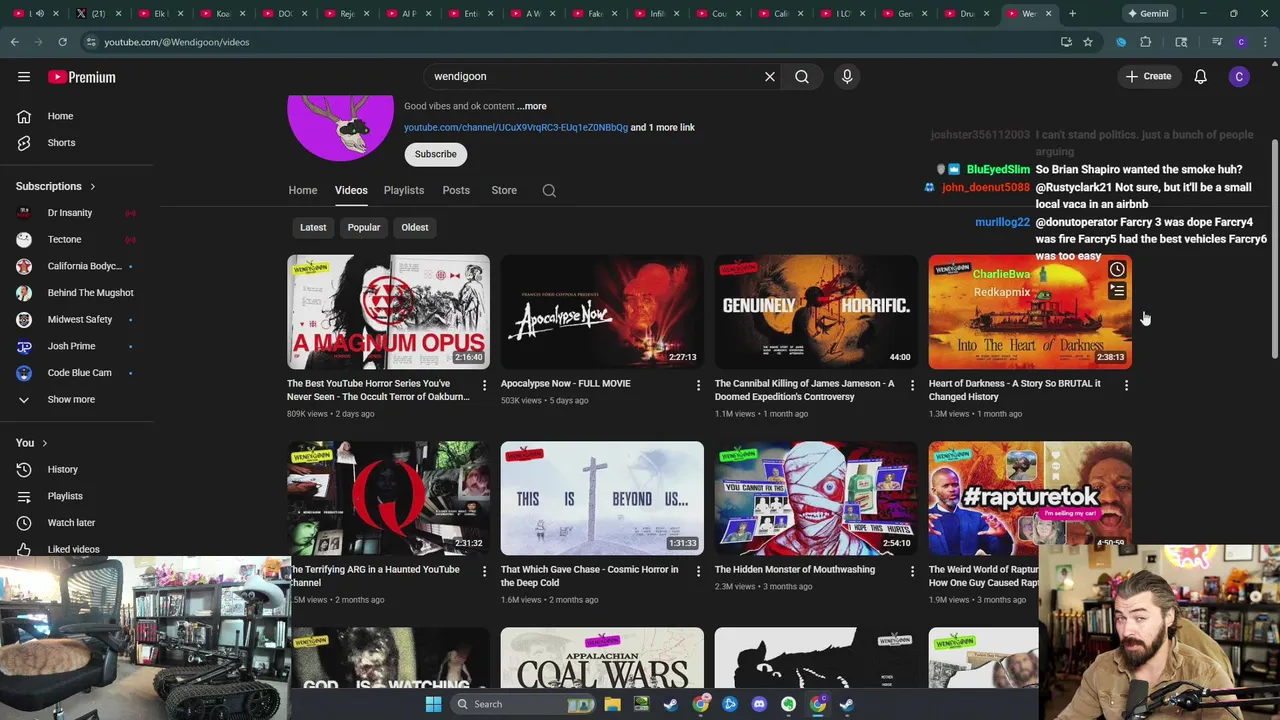Switch to the channel Videos tab
This screenshot has height=720, width=1280.
coord(351,190)
